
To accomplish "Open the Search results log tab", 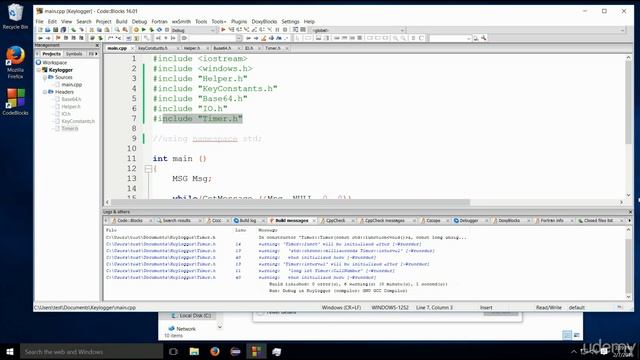I will click(x=176, y=220).
